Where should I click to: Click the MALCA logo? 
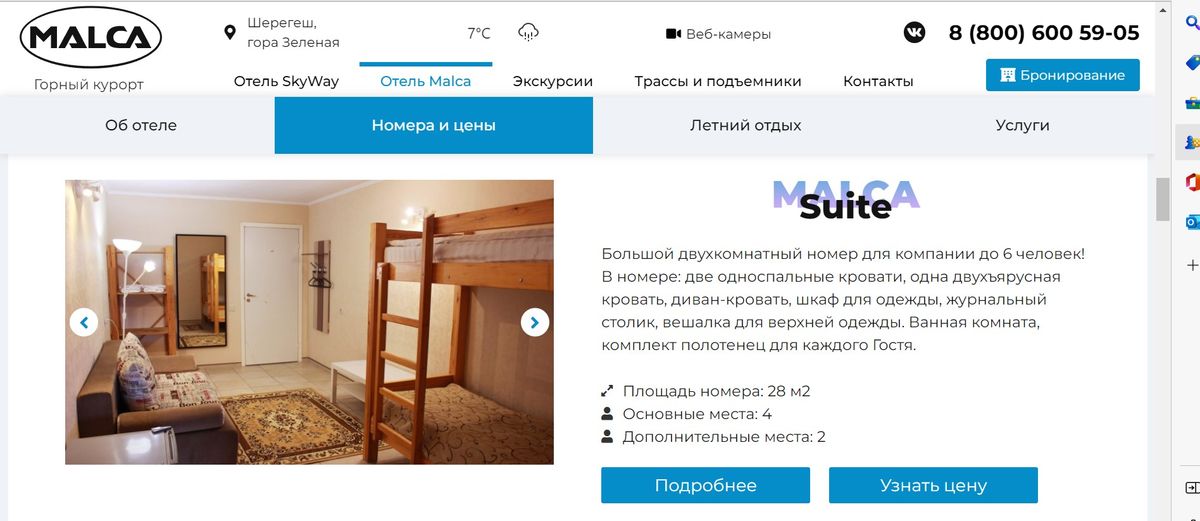point(91,37)
